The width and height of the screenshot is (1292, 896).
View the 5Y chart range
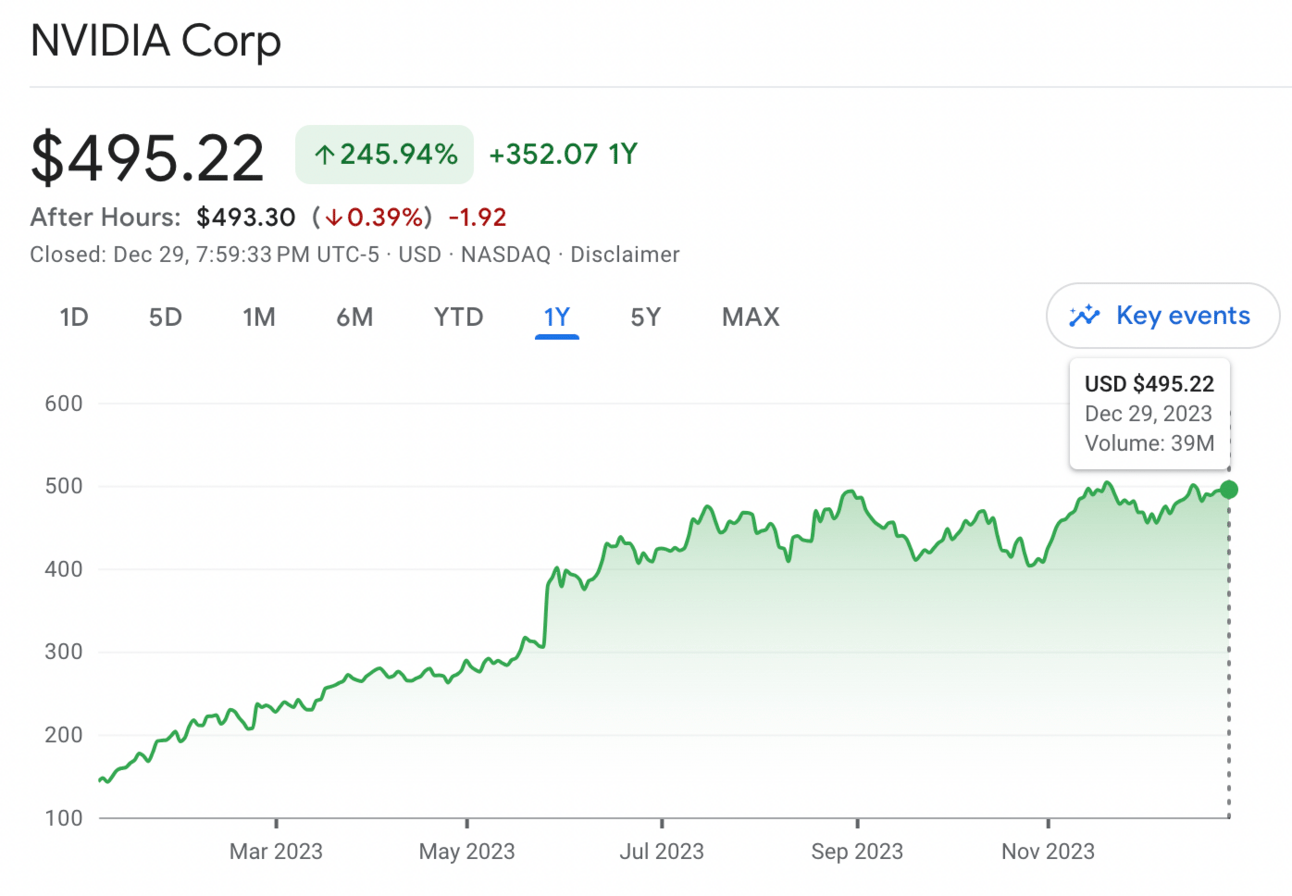click(646, 318)
